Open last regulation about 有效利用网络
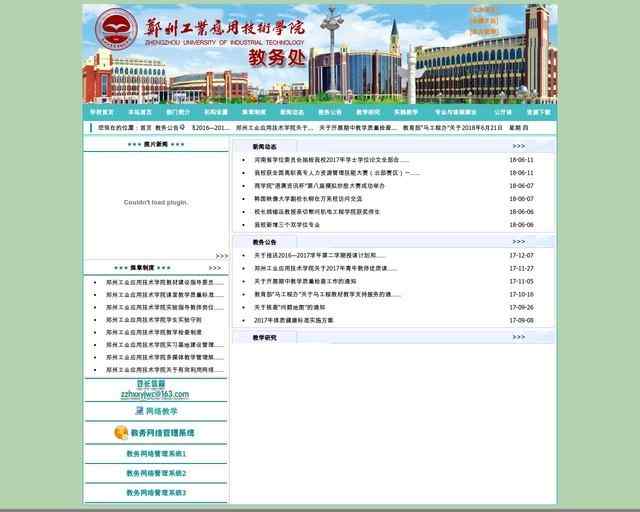Screen dimensions: 640x512 (165, 370)
